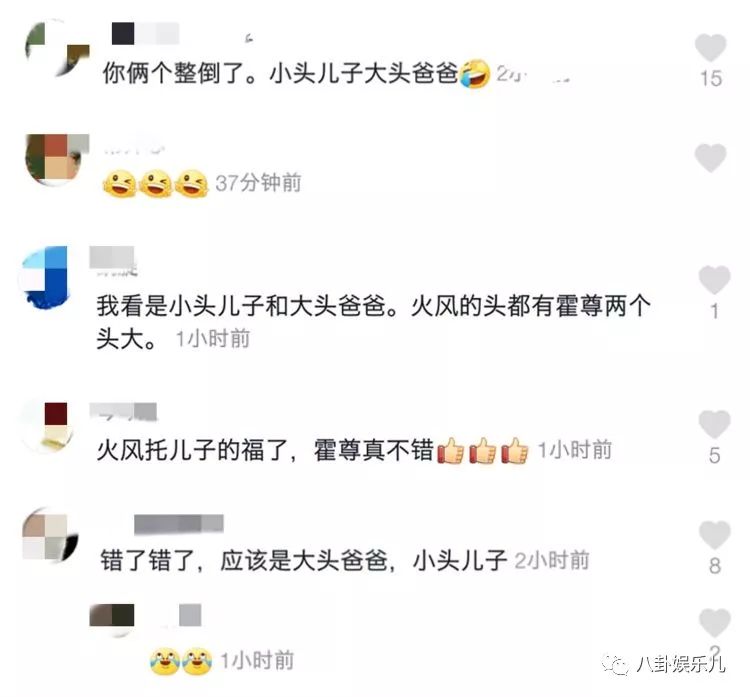Like the crying emoji reply

pyautogui.click(x=714, y=622)
